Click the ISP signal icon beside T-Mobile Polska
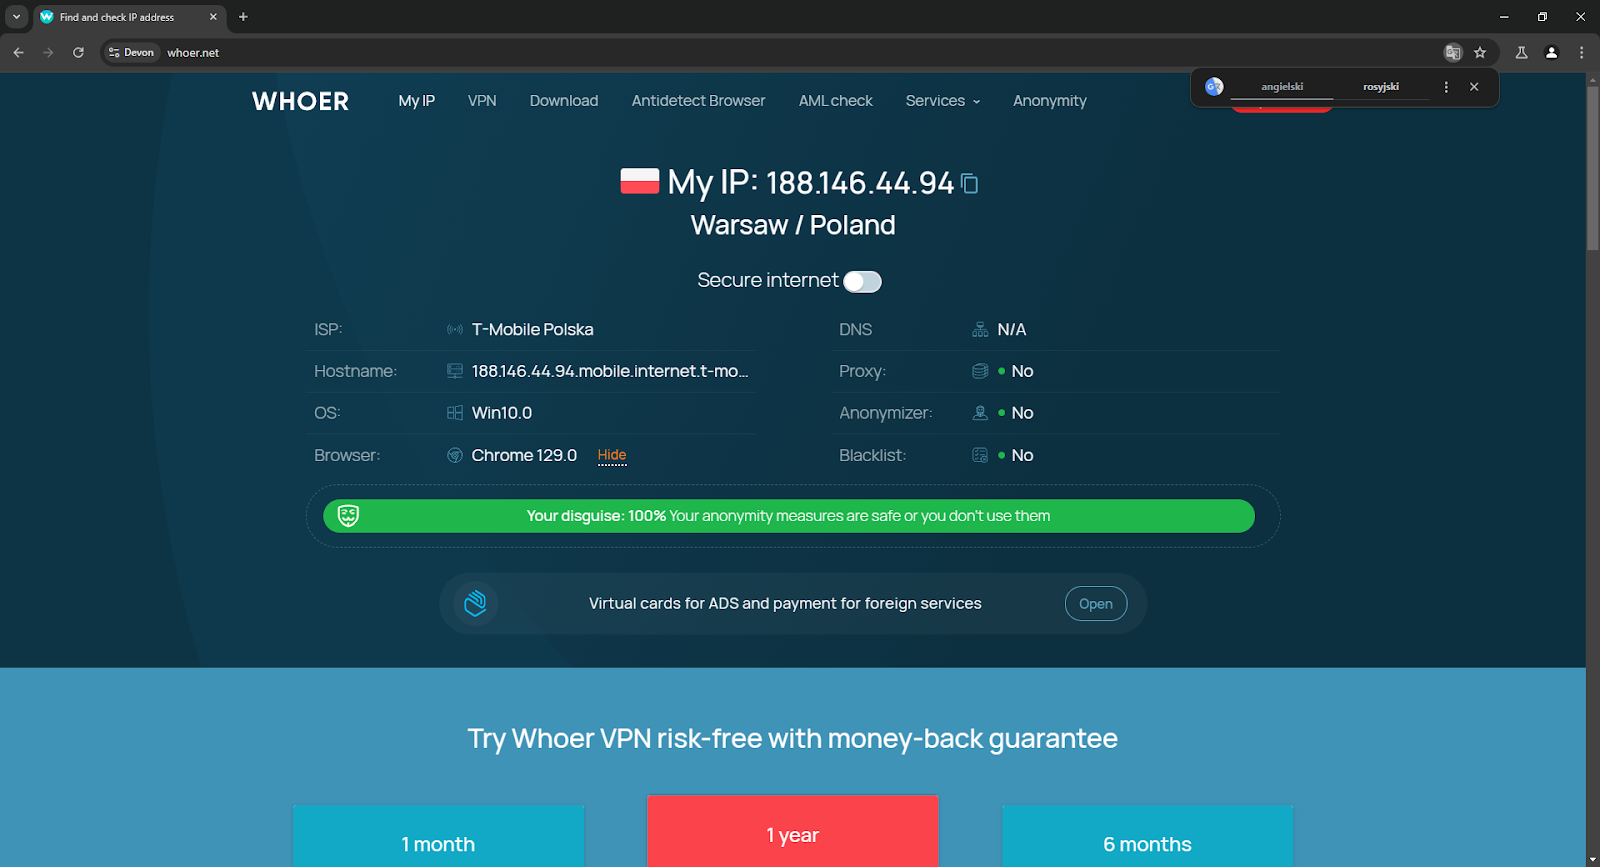 pyautogui.click(x=455, y=329)
